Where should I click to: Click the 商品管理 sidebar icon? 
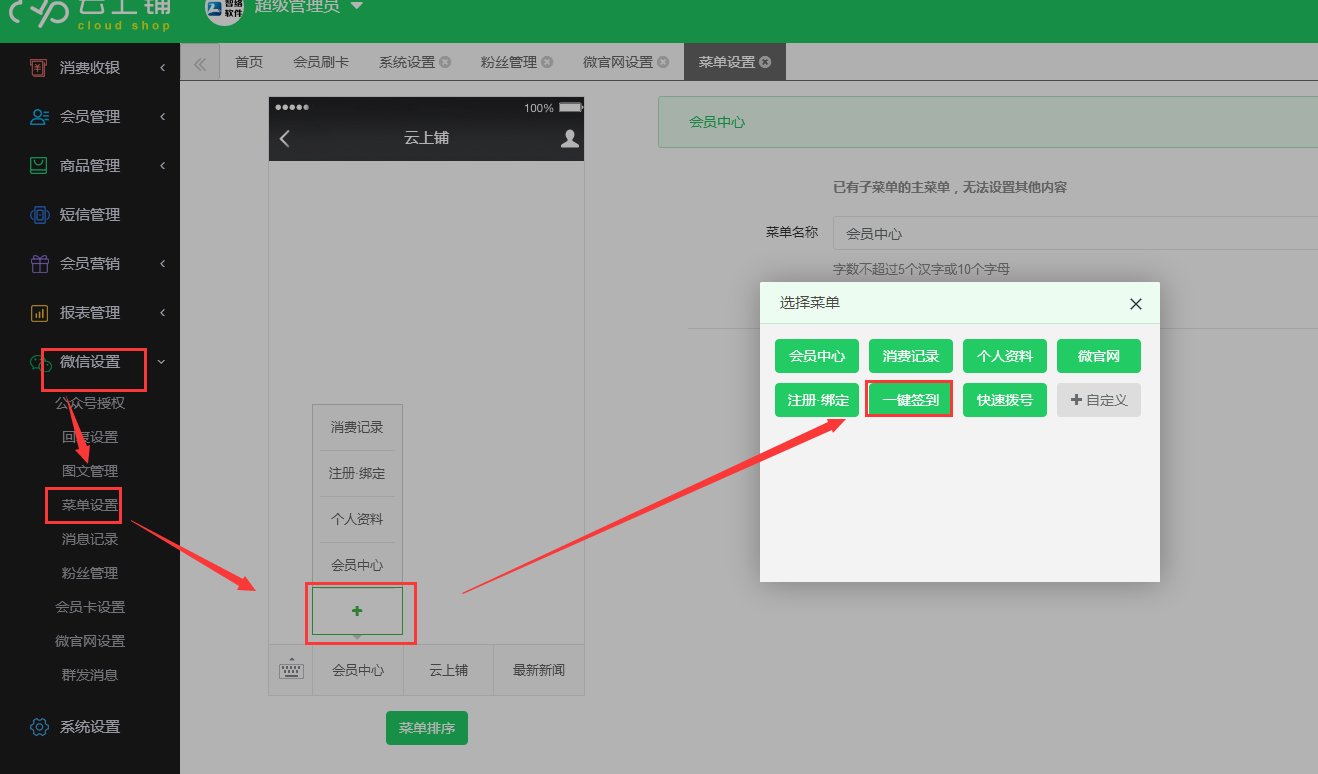[39, 165]
